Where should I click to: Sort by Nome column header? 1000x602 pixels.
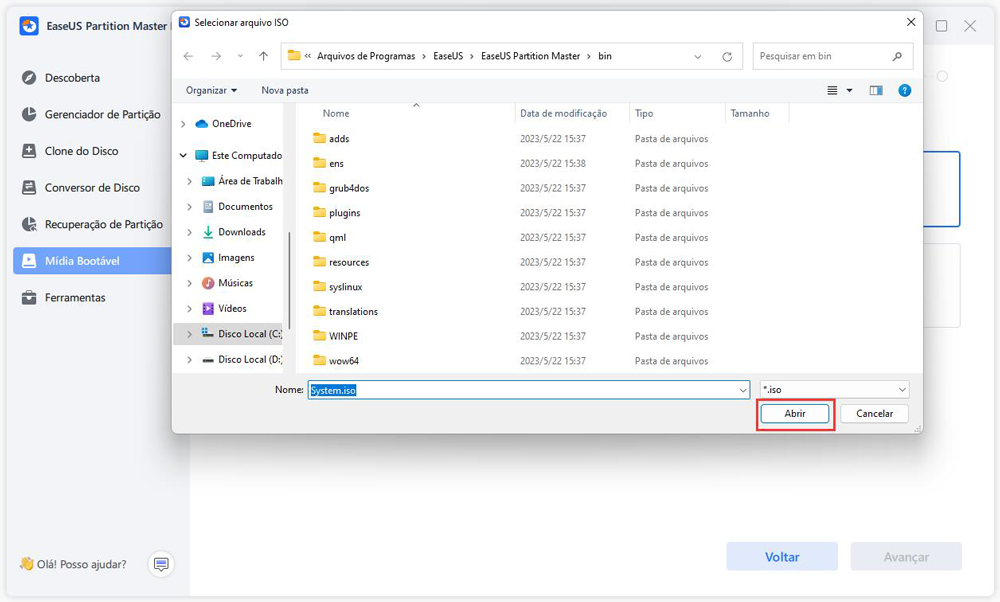click(x=336, y=114)
